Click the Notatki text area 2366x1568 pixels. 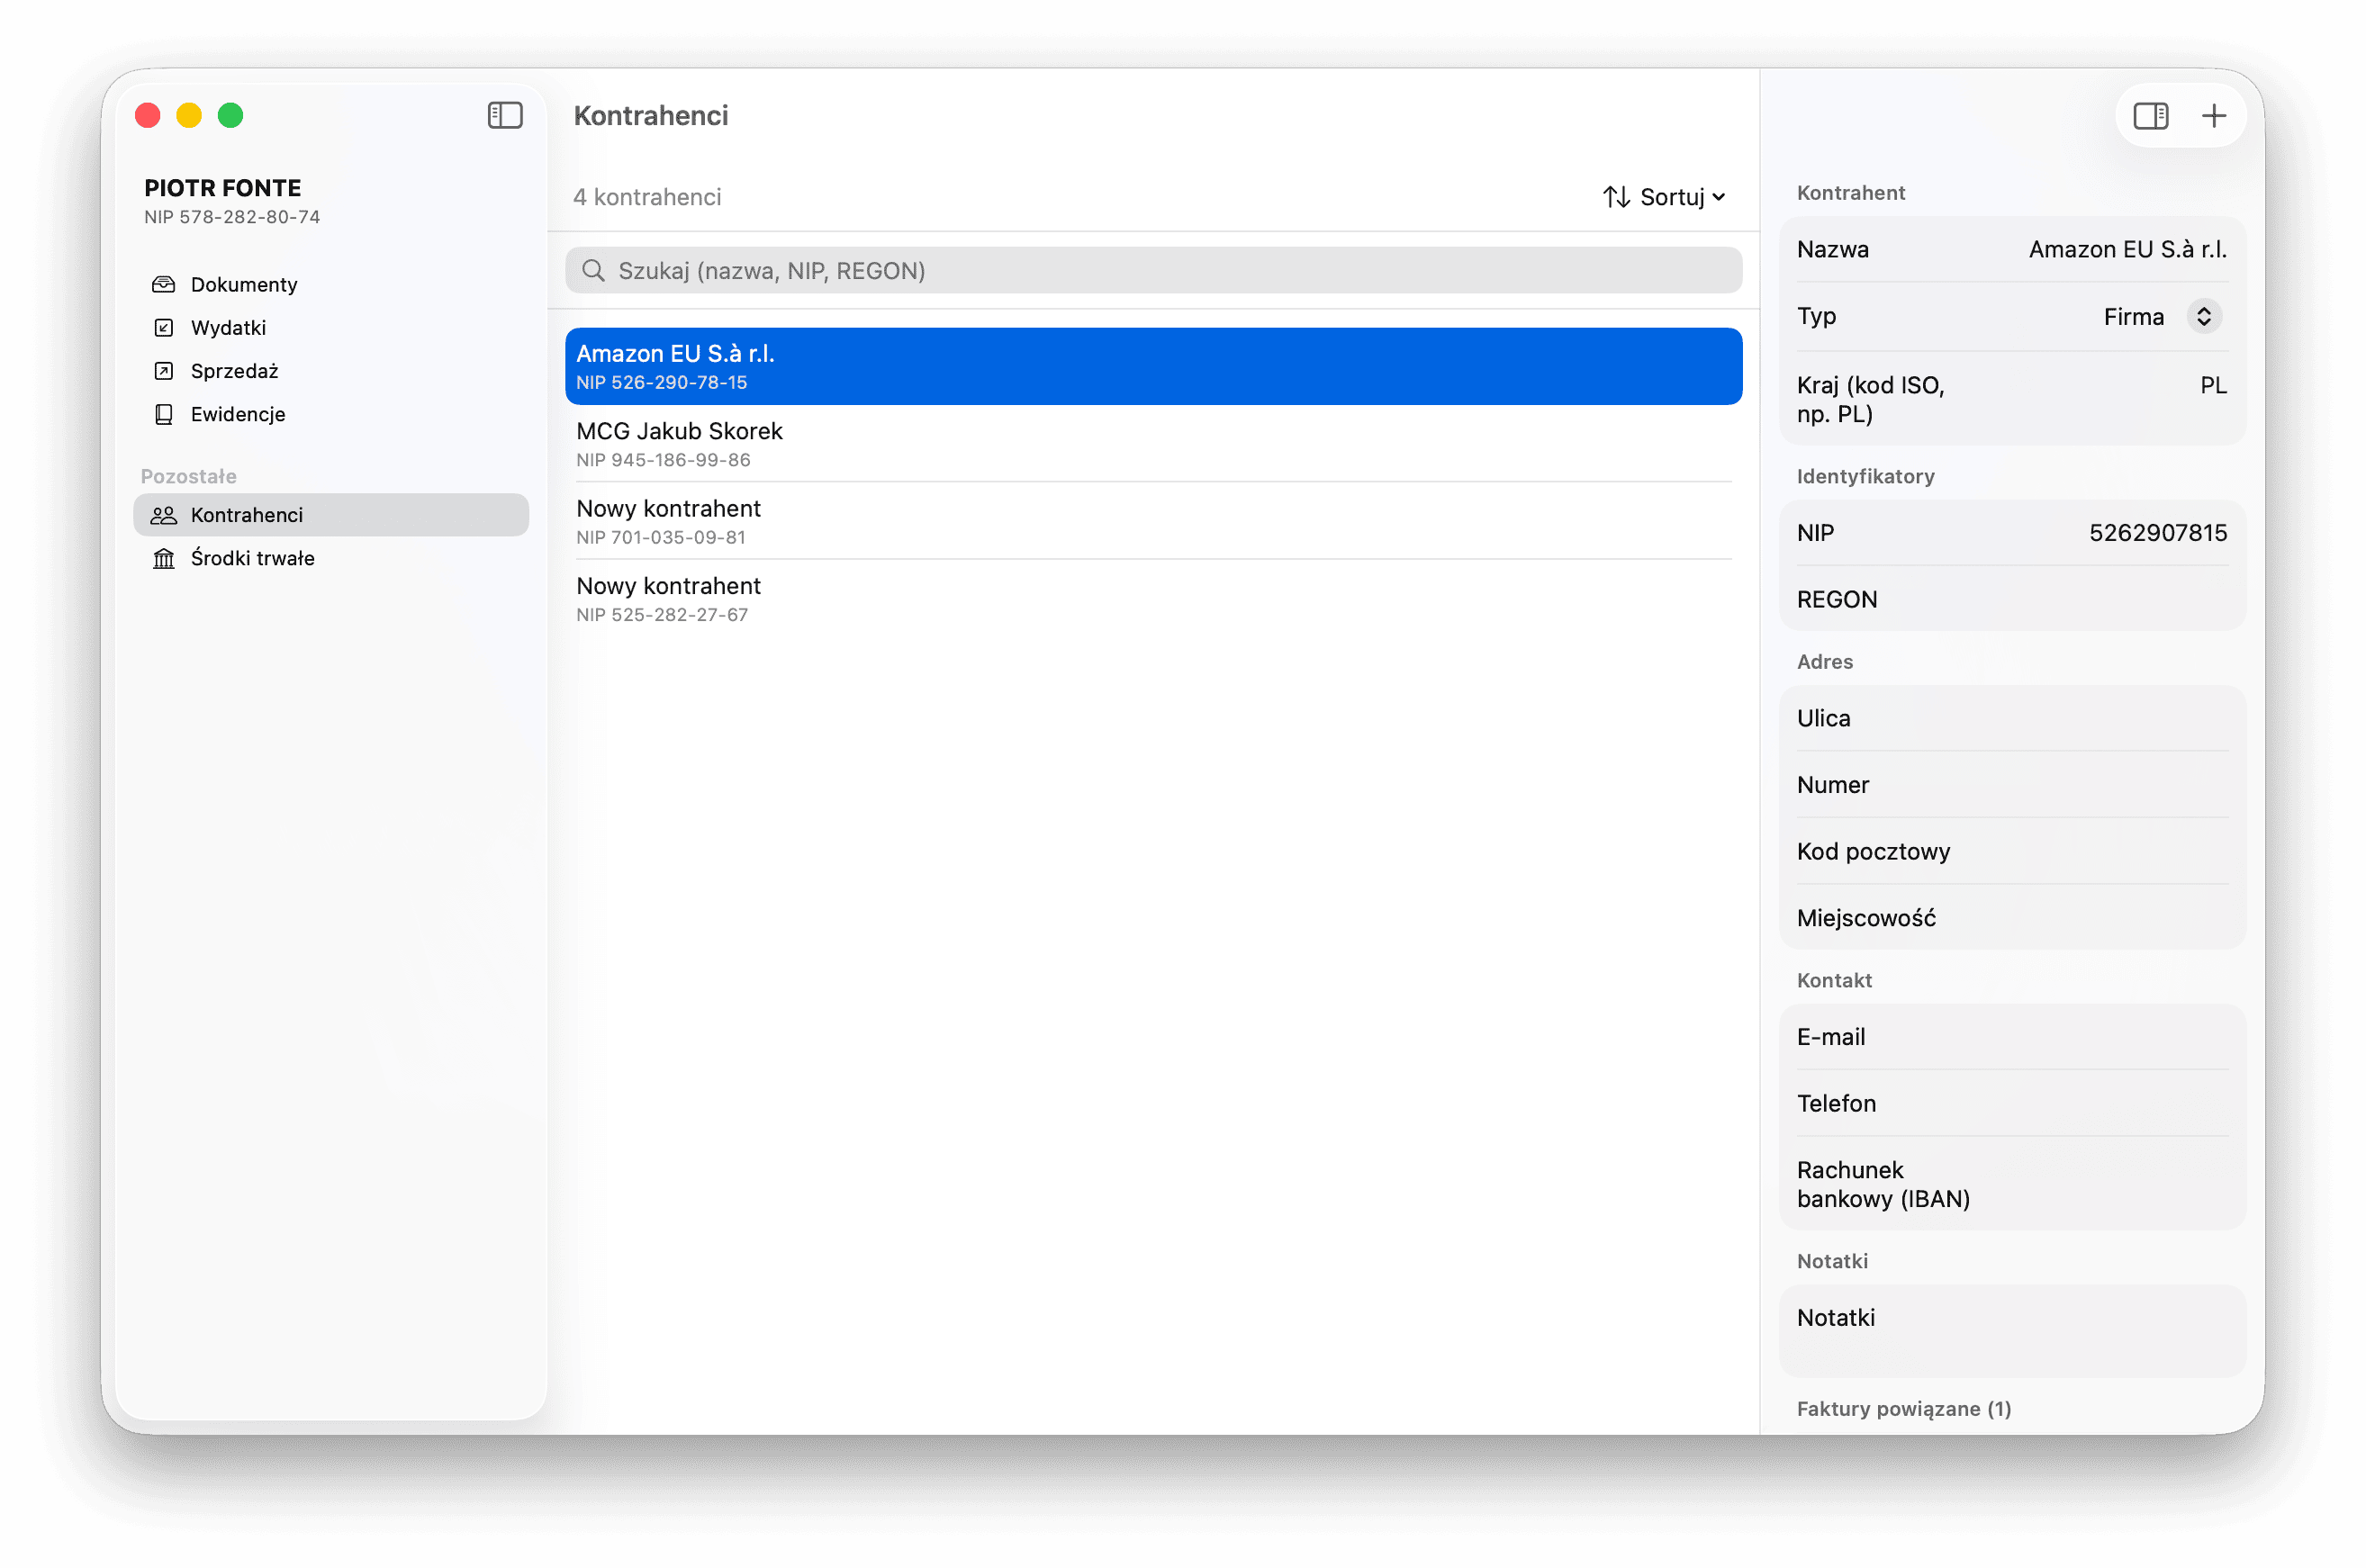click(2012, 1332)
